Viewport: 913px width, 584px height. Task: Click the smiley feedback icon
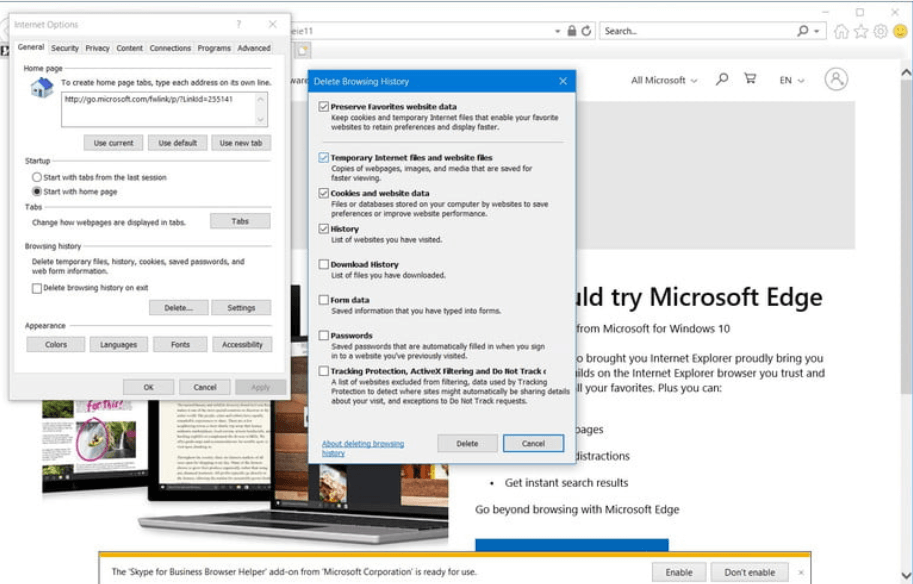(x=900, y=31)
